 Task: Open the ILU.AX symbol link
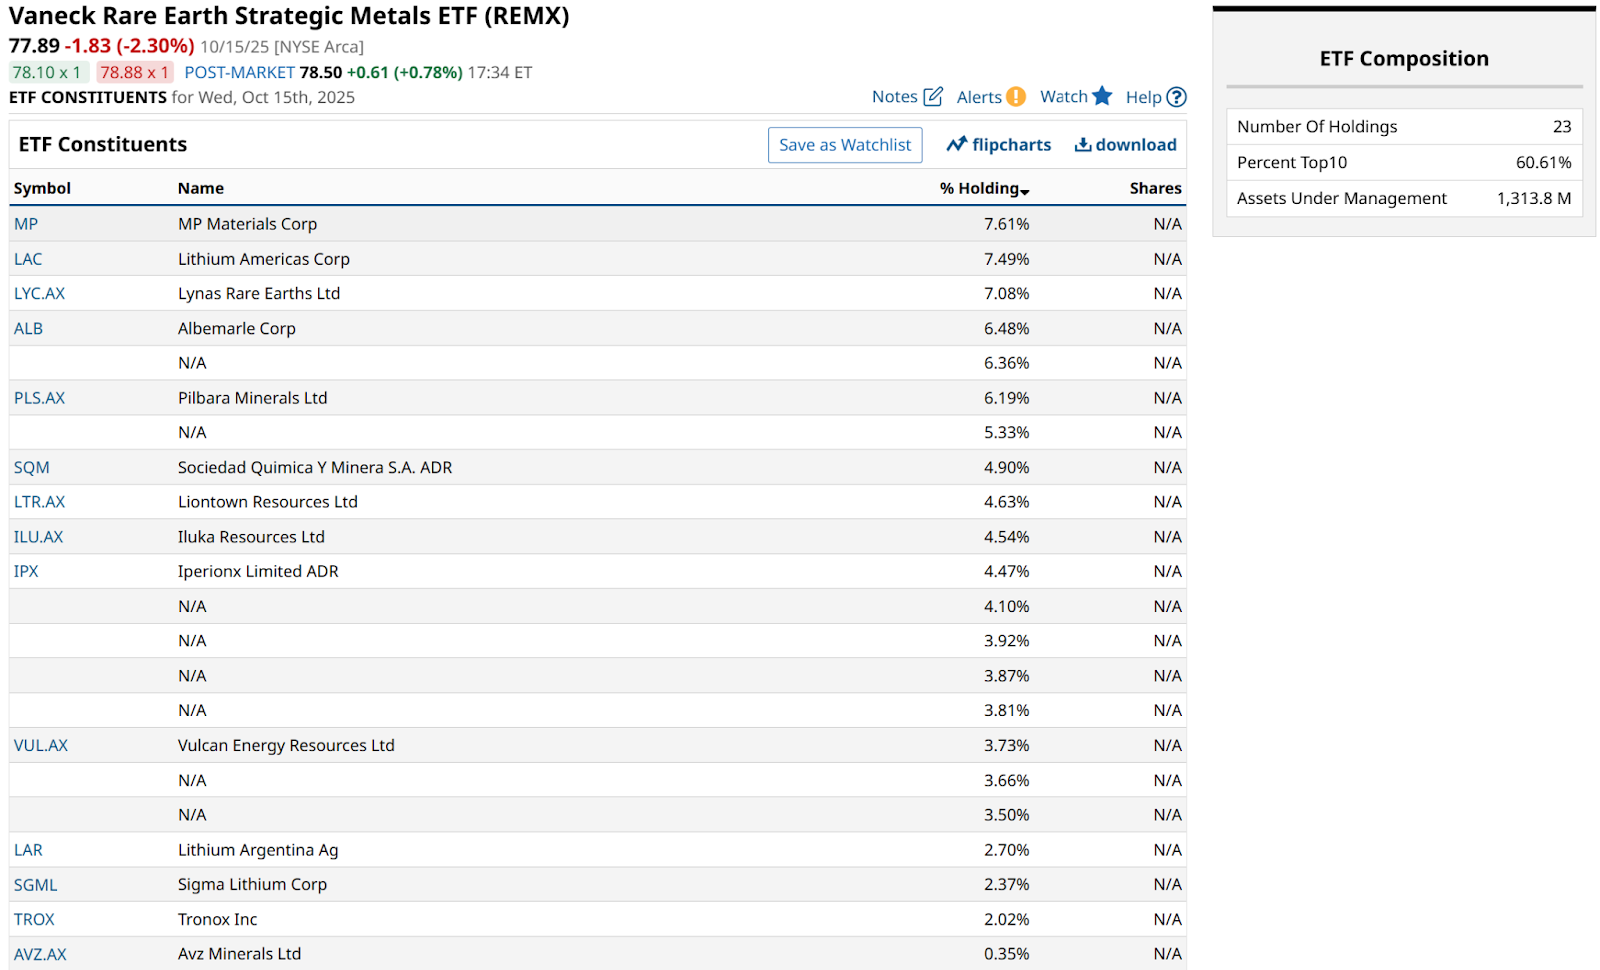pos(38,537)
